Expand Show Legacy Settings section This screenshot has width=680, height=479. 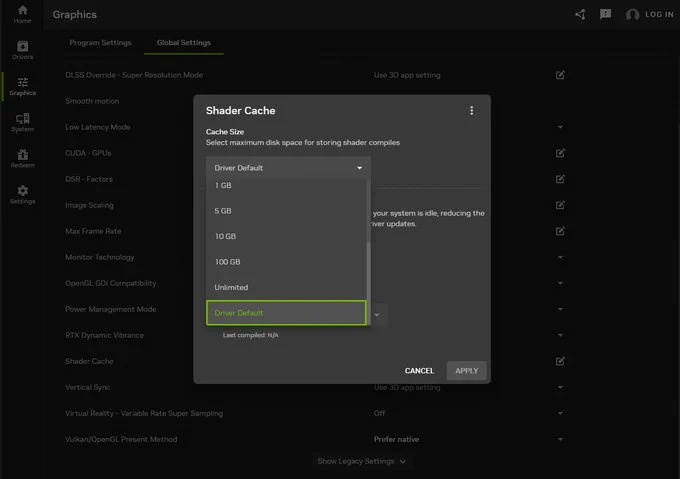(x=361, y=461)
